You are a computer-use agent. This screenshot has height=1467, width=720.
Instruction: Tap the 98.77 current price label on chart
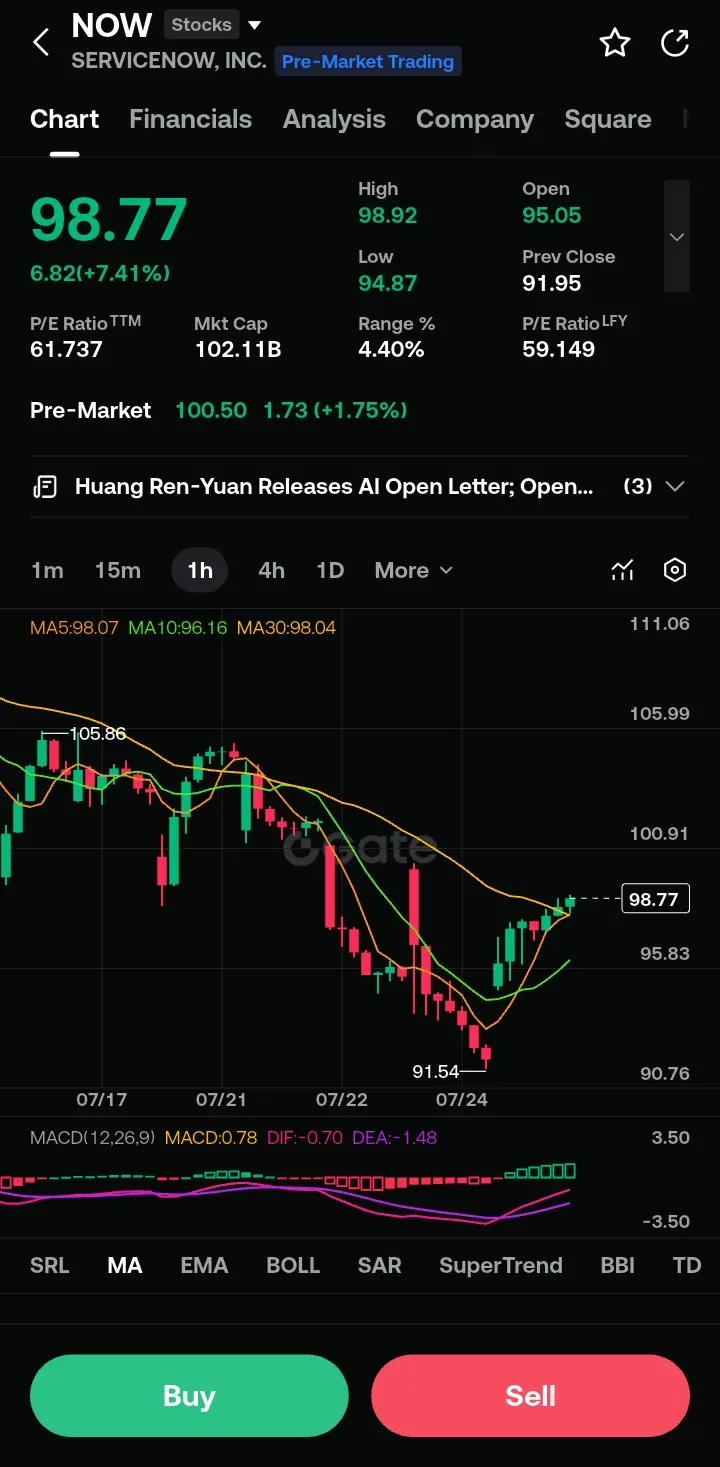point(655,899)
